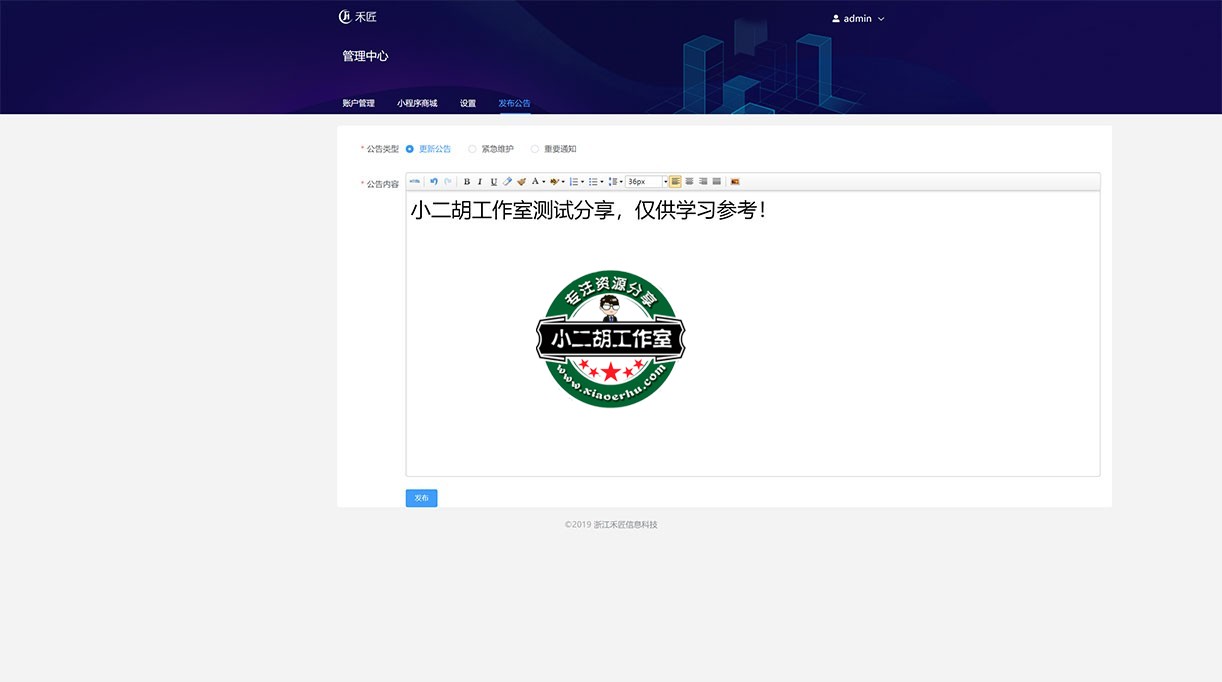Click the undo icon in the editor toolbar
The image size is (1222, 682).
coord(434,181)
